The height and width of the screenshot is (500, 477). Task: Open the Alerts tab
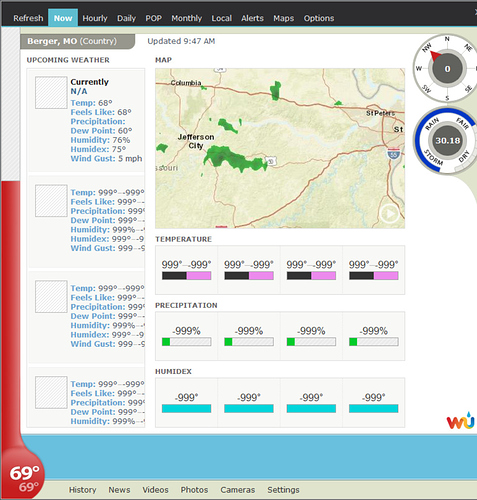click(252, 18)
